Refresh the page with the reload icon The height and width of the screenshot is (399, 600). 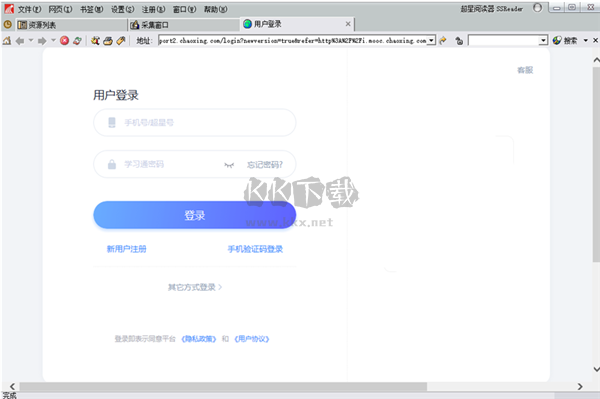click(x=77, y=41)
